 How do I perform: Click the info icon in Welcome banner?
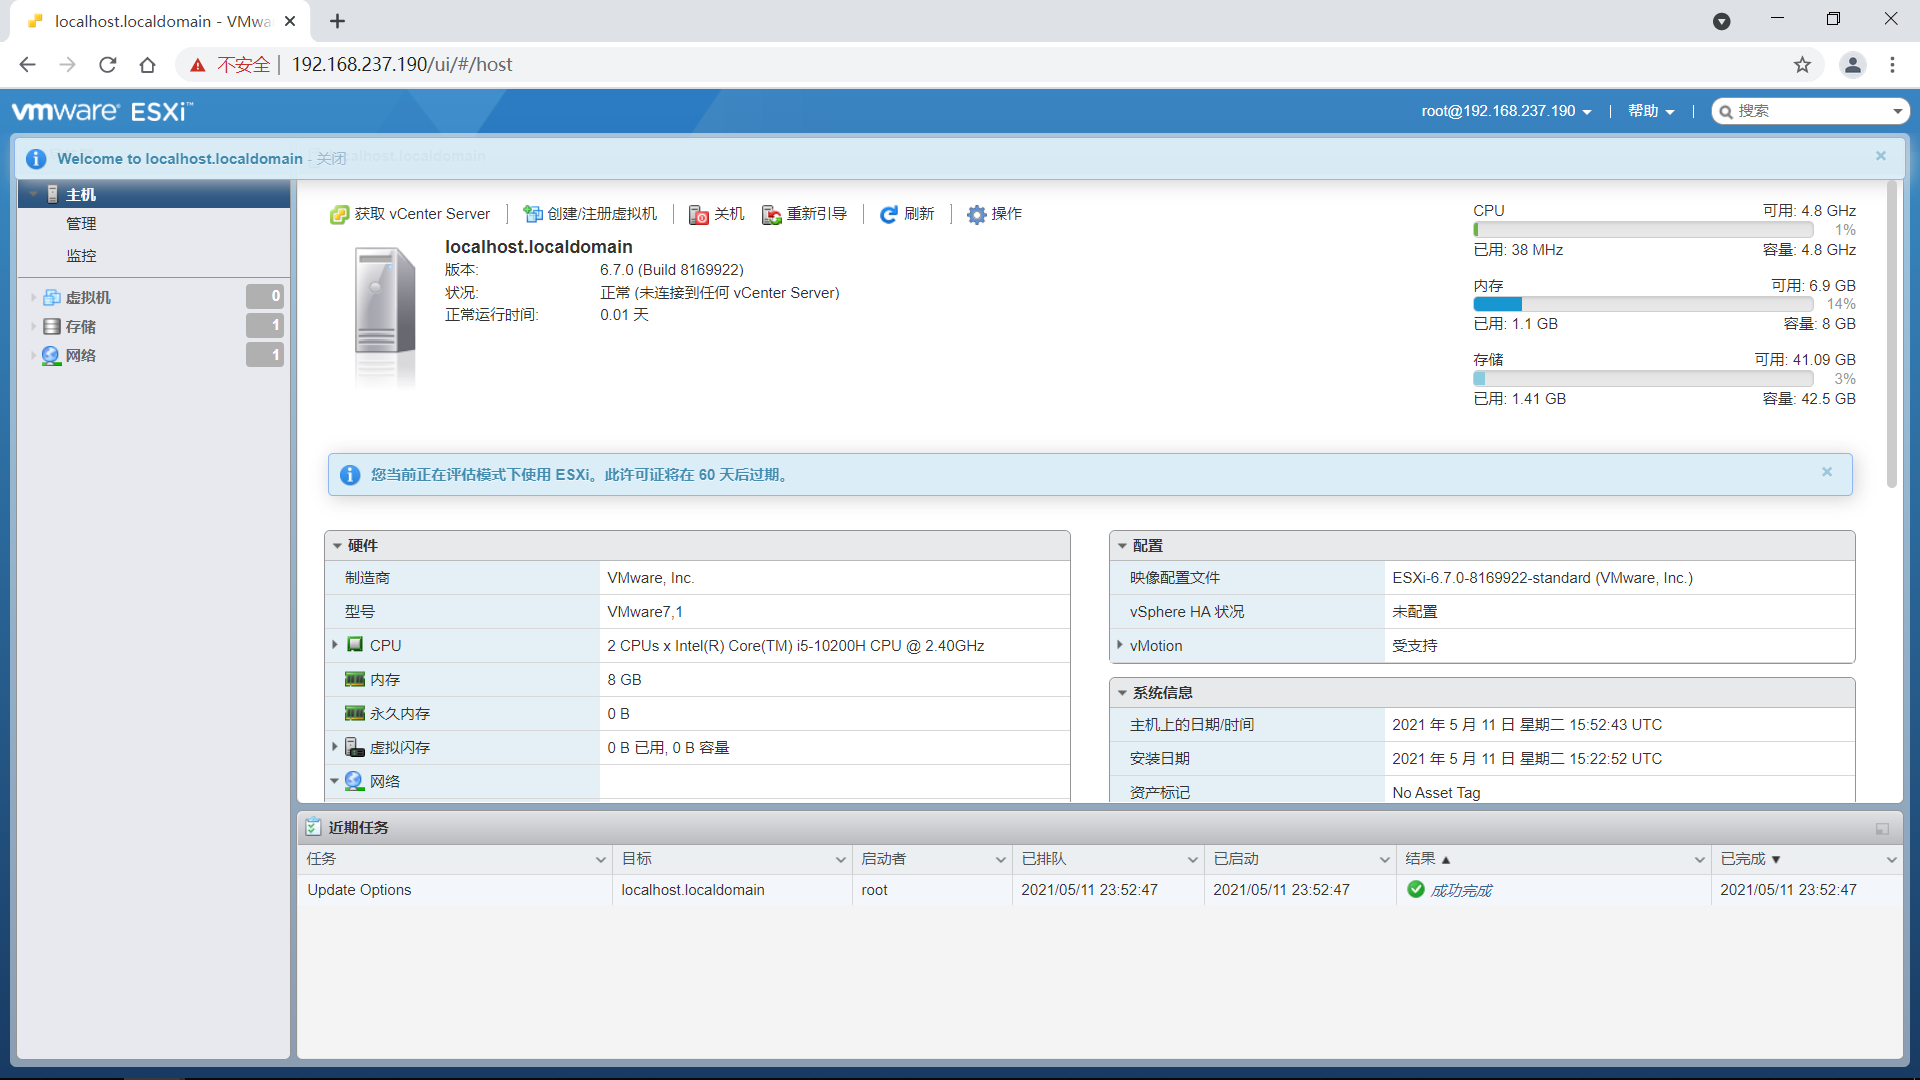pyautogui.click(x=36, y=159)
